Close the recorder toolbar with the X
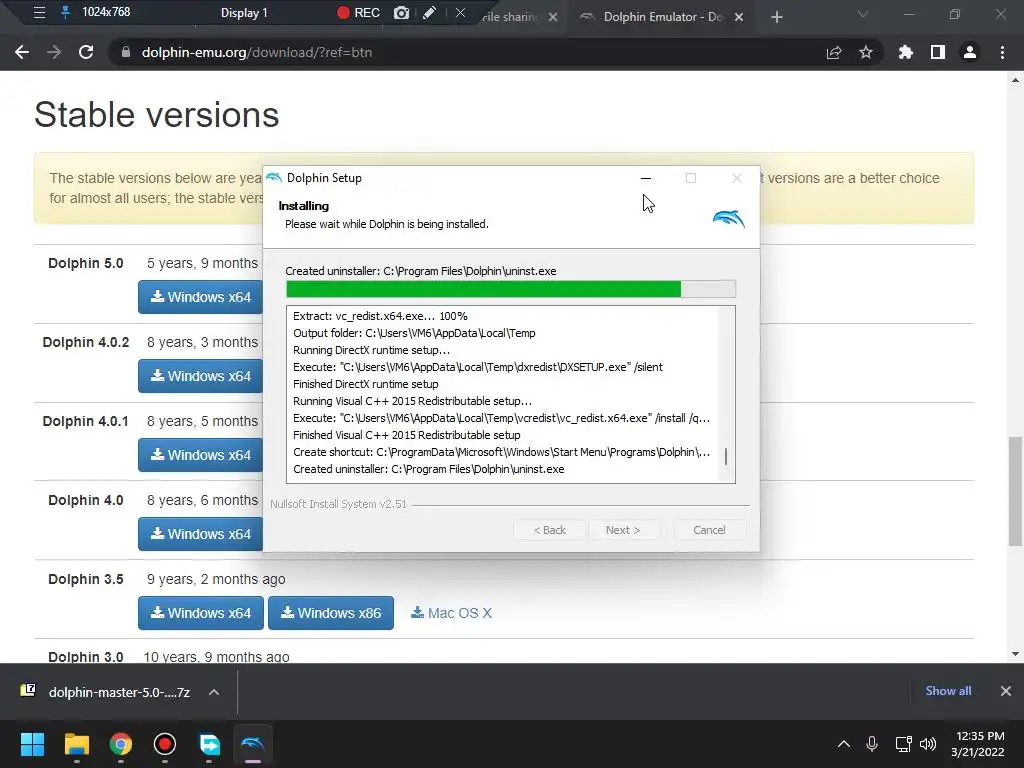1024x768 pixels. pos(460,12)
